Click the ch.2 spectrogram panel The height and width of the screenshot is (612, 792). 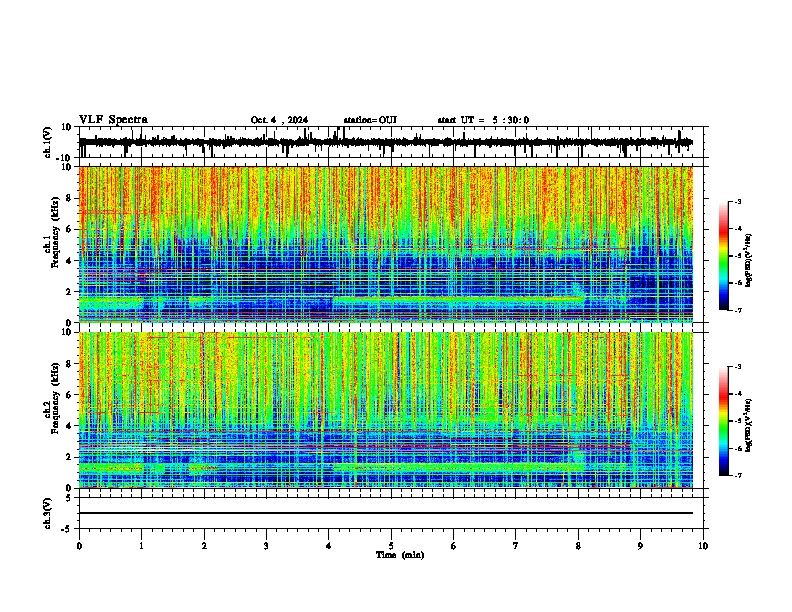386,410
